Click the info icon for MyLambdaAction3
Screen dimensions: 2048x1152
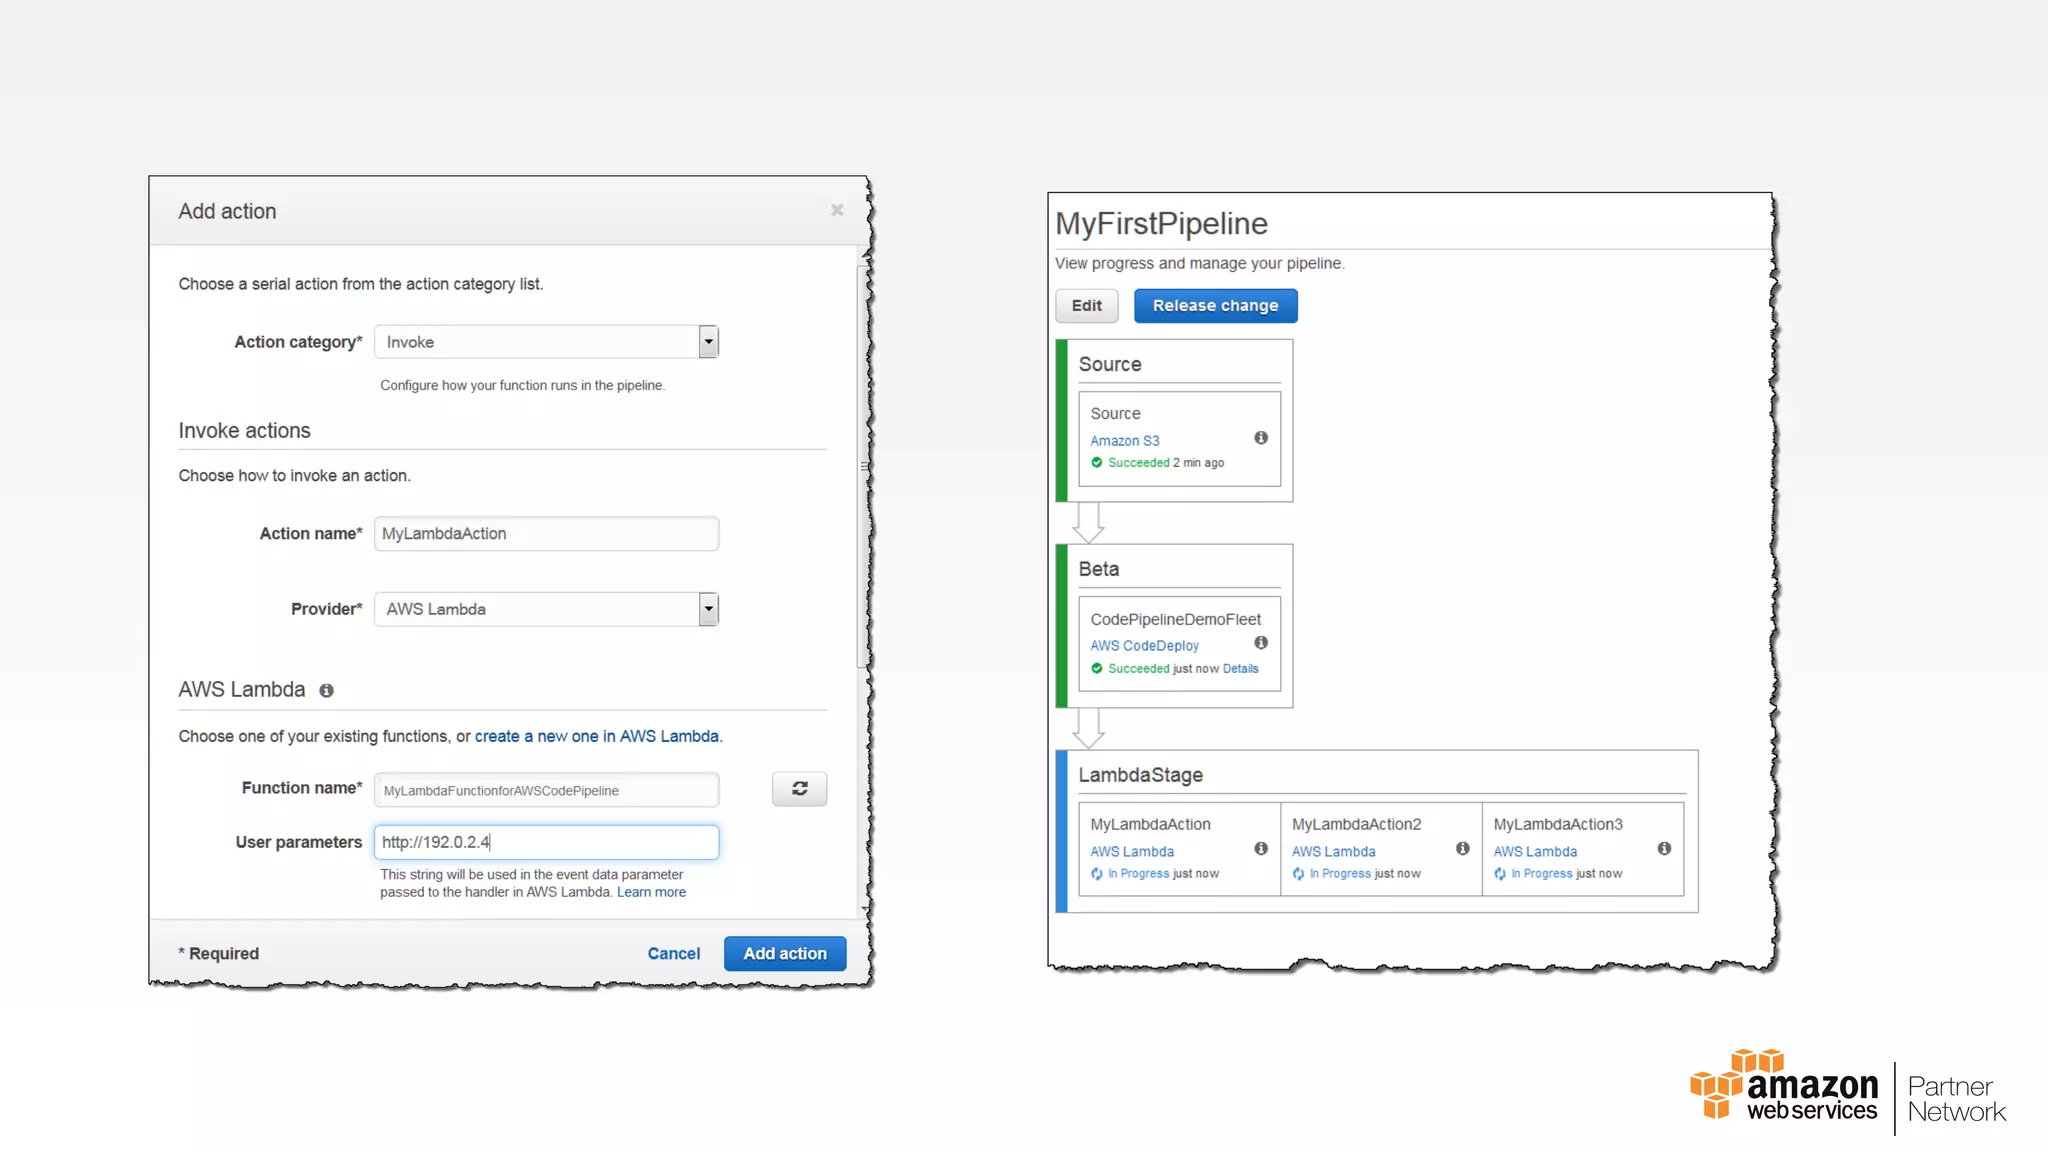pyautogui.click(x=1664, y=849)
